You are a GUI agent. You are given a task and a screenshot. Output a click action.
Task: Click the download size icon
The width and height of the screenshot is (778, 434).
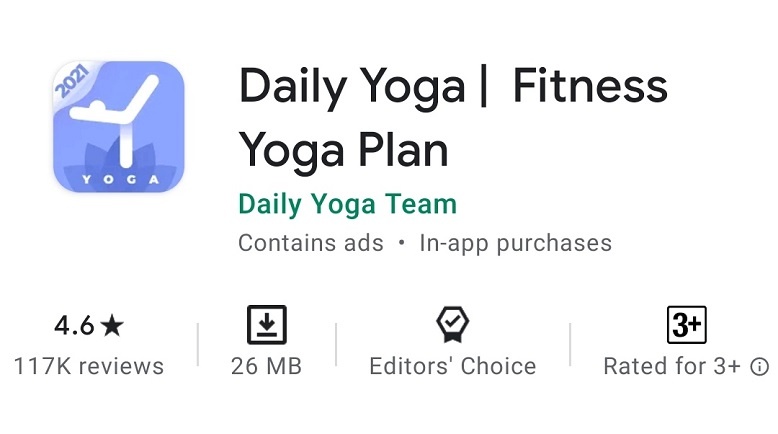[x=267, y=325]
